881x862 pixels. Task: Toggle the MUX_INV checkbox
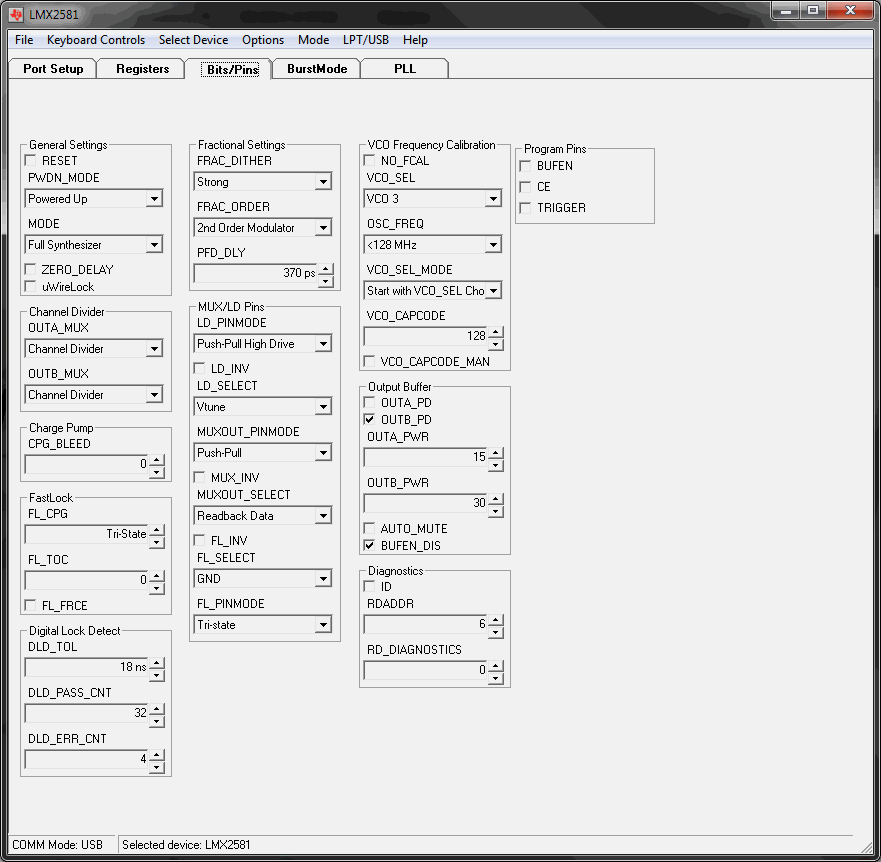pyautogui.click(x=199, y=477)
